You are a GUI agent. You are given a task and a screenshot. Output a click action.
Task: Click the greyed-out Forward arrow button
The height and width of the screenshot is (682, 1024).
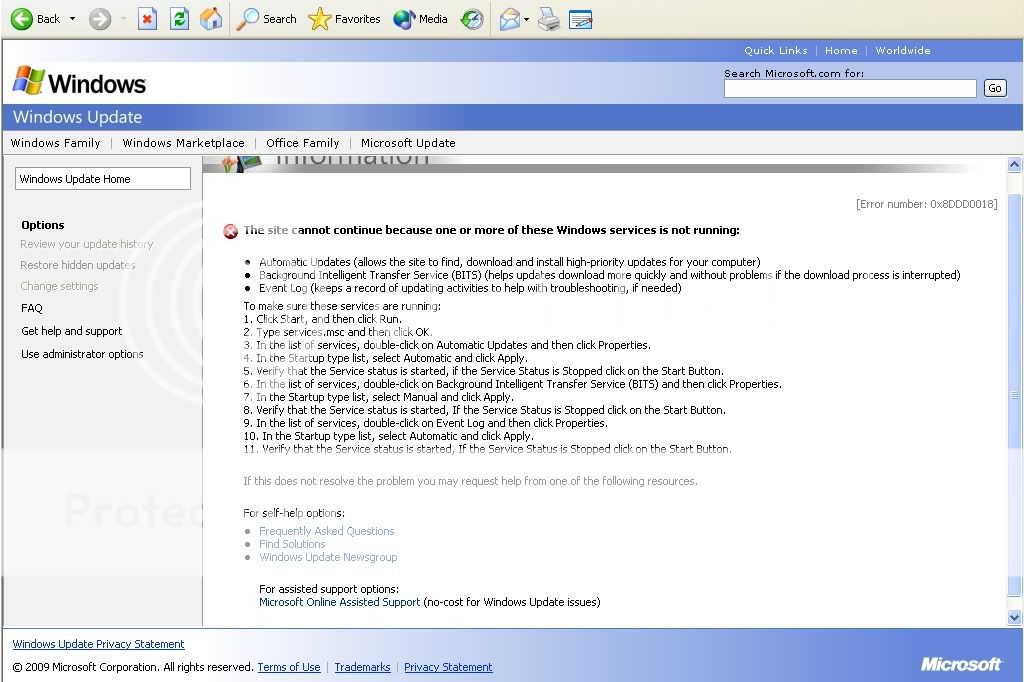point(100,19)
